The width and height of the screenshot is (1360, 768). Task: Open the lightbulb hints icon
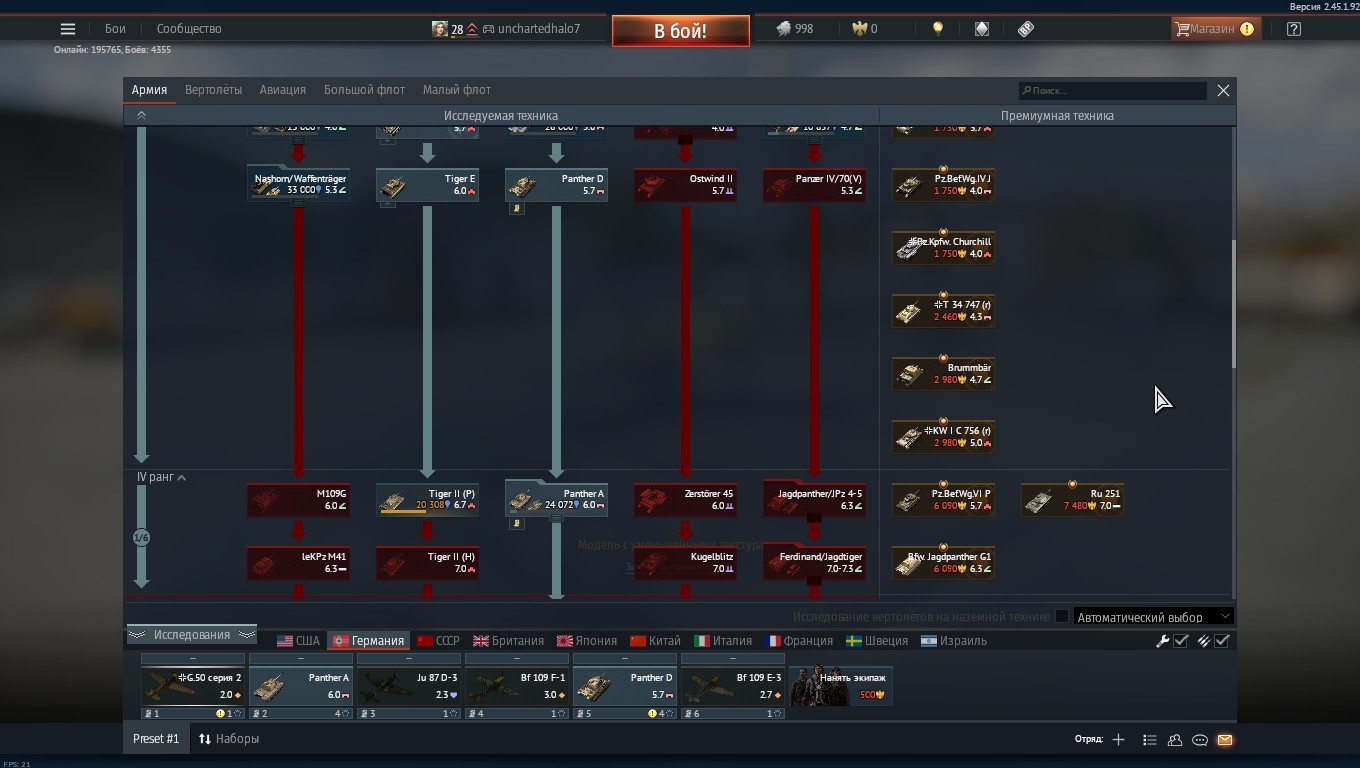tap(938, 29)
